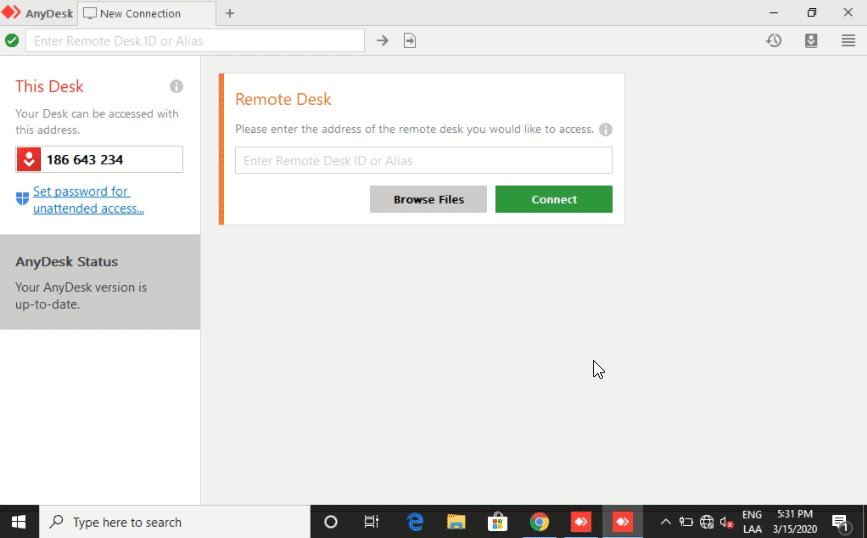This screenshot has width=867, height=538.
Task: Open Set password for unattended access link
Action: (x=88, y=200)
